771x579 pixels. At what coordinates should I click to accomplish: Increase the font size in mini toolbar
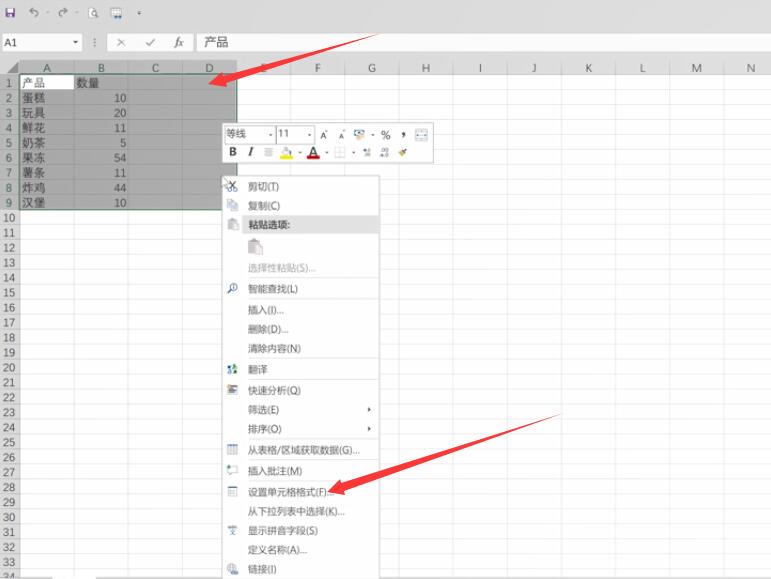click(x=324, y=135)
